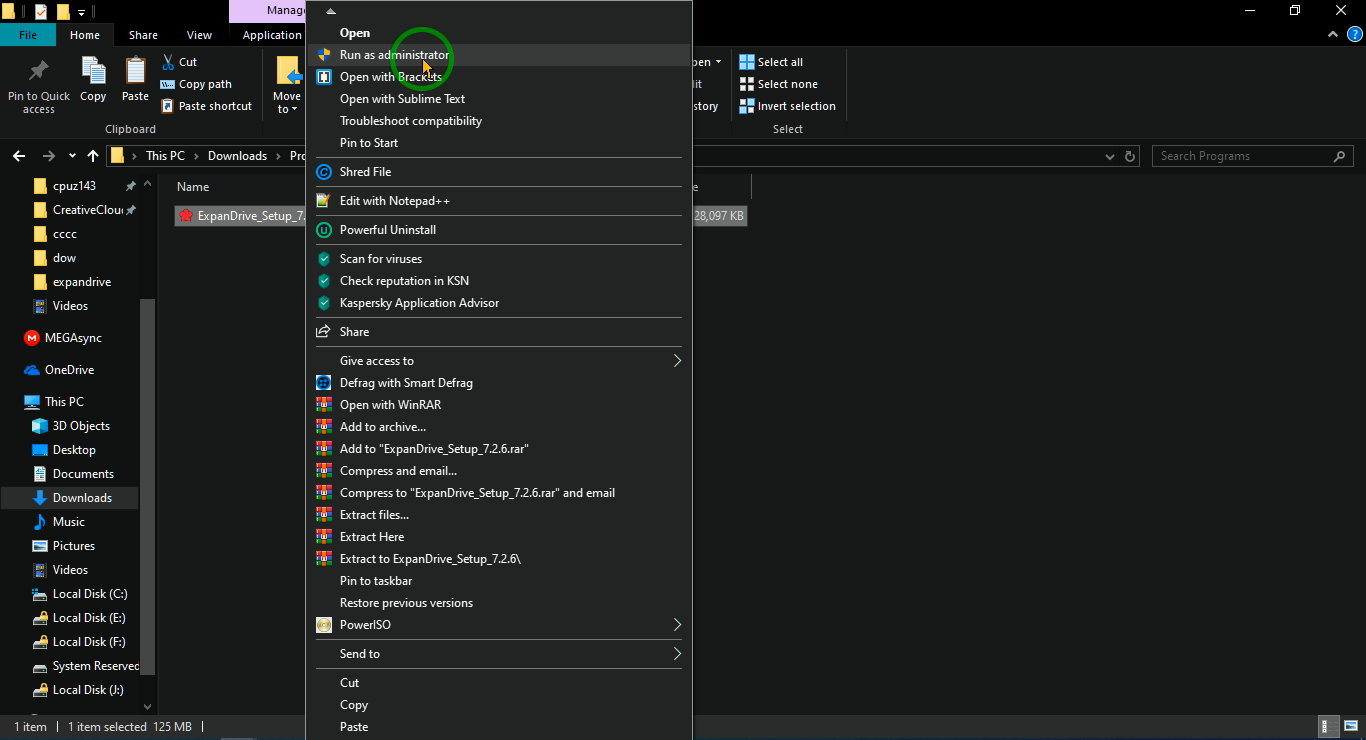This screenshot has width=1366, height=740.
Task: Open the blue Help question mark
Action: [1355, 35]
